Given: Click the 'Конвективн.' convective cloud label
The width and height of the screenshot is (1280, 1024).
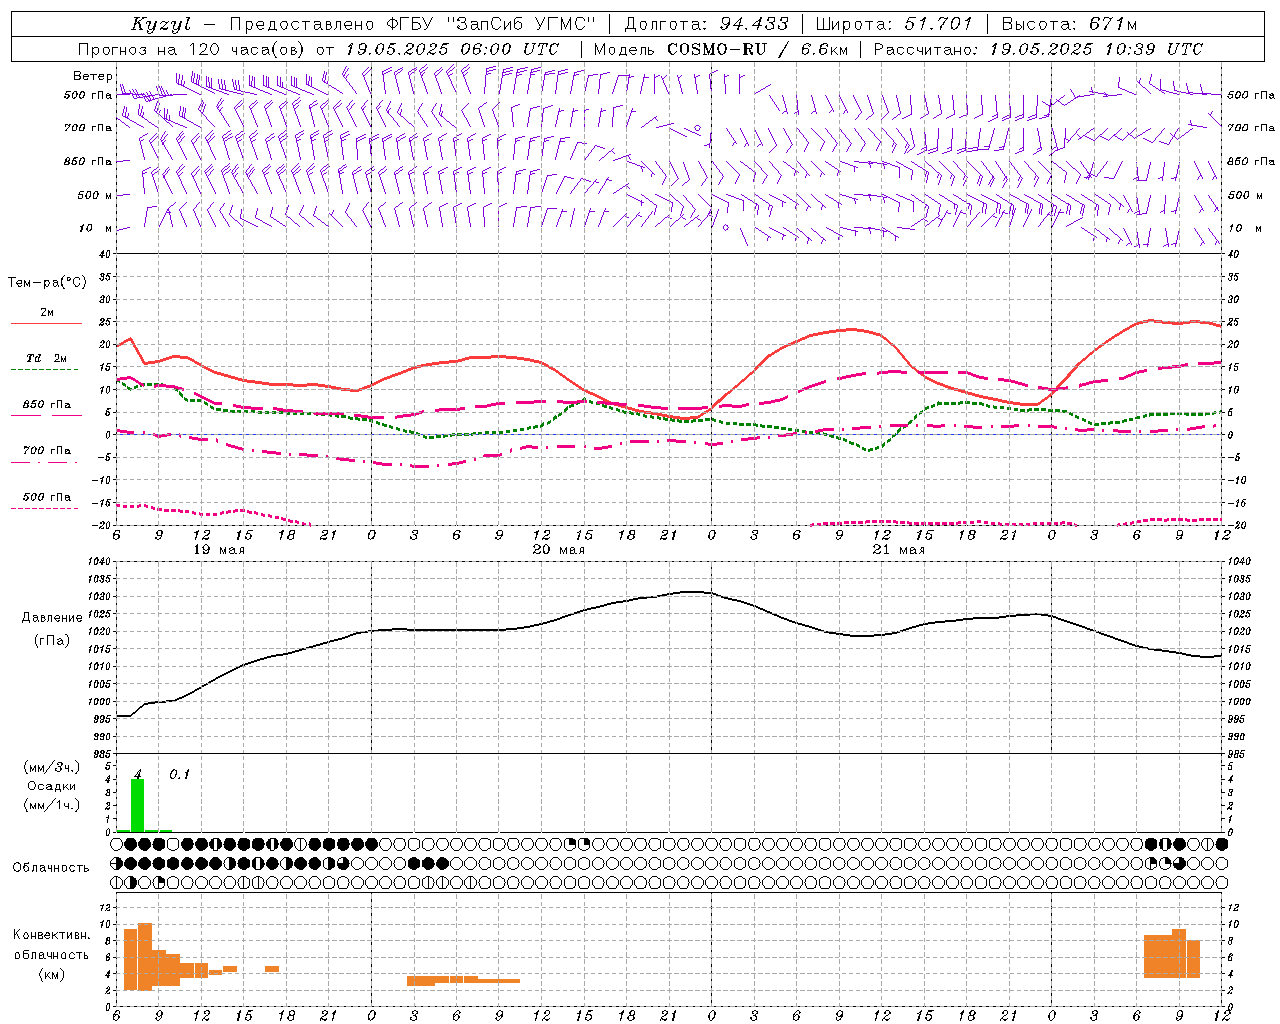Looking at the screenshot, I should click(x=51, y=935).
